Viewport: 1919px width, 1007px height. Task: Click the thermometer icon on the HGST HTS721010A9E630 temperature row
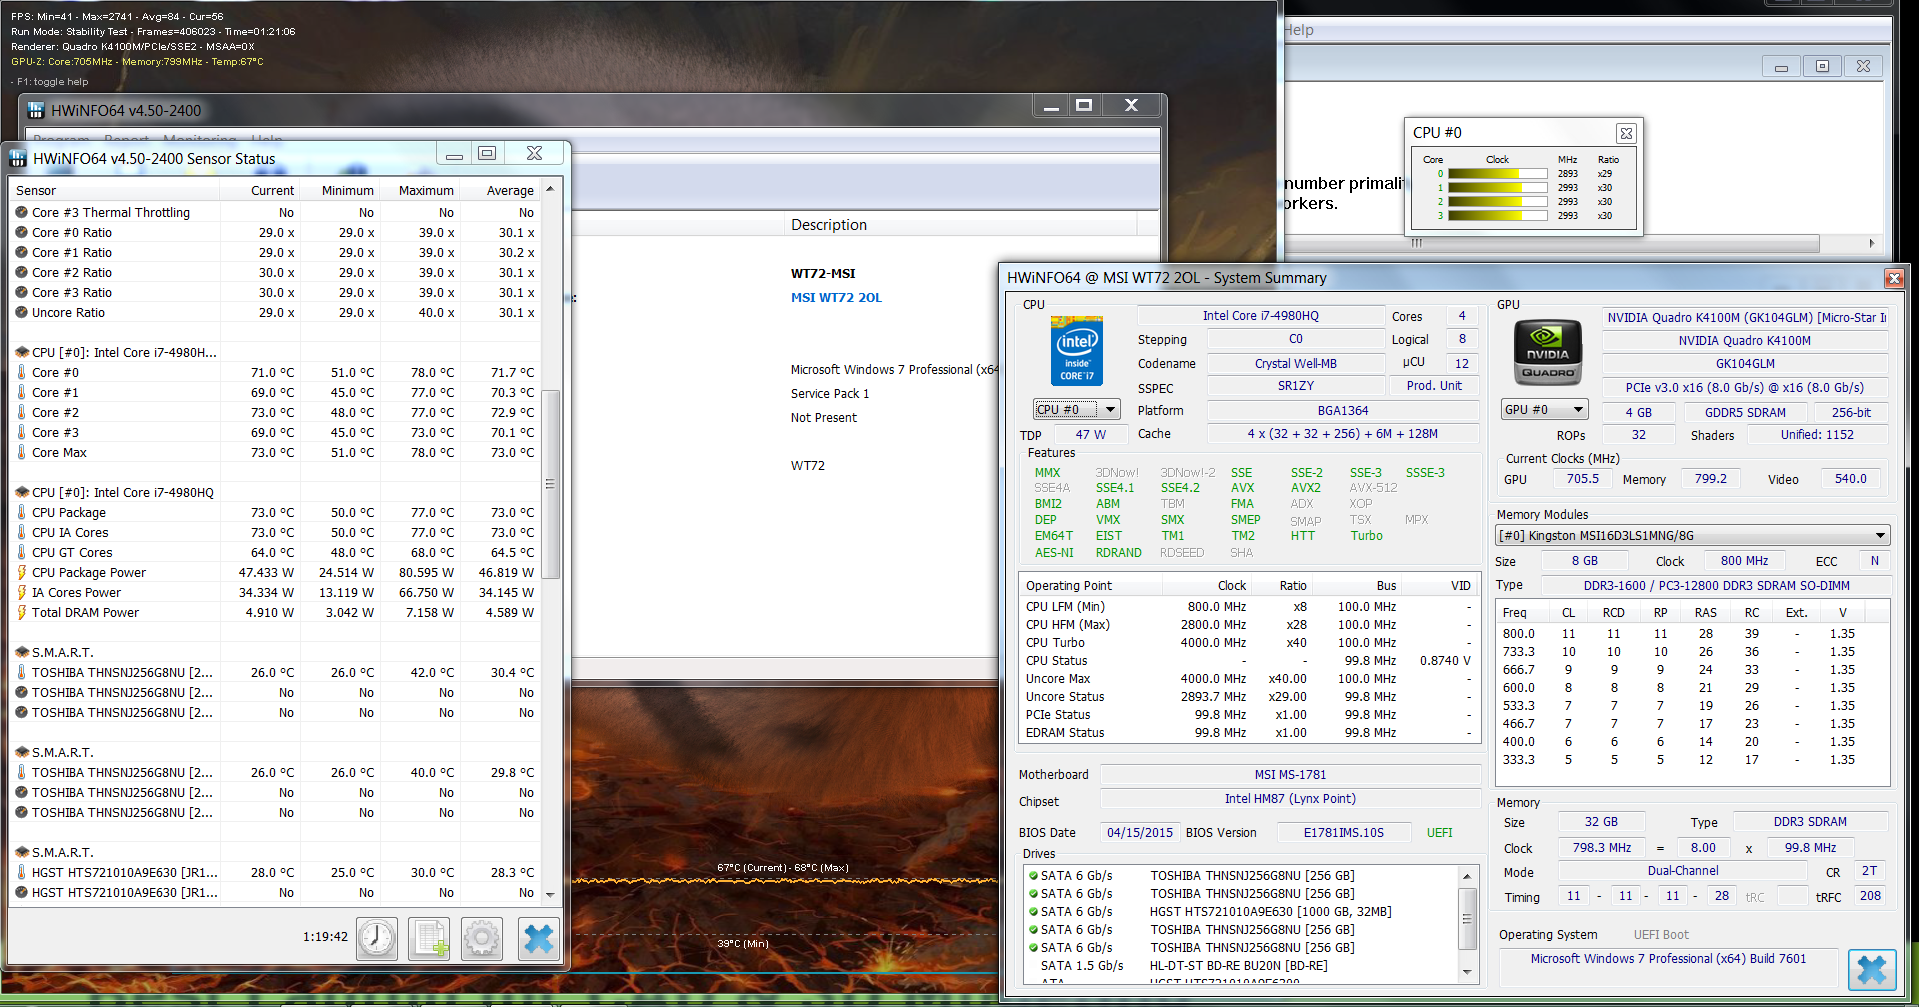pos(21,872)
